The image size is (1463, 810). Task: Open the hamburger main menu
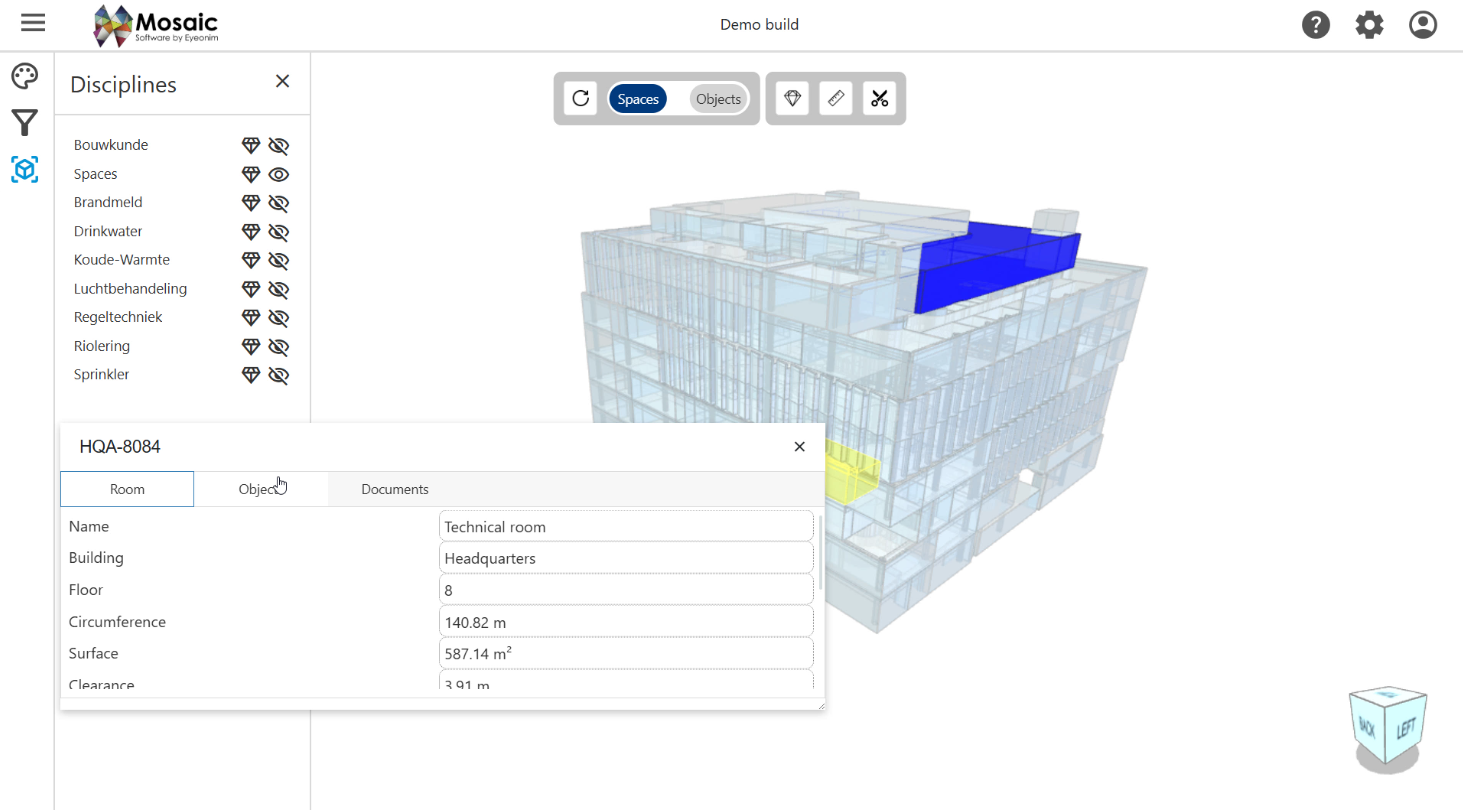coord(33,22)
